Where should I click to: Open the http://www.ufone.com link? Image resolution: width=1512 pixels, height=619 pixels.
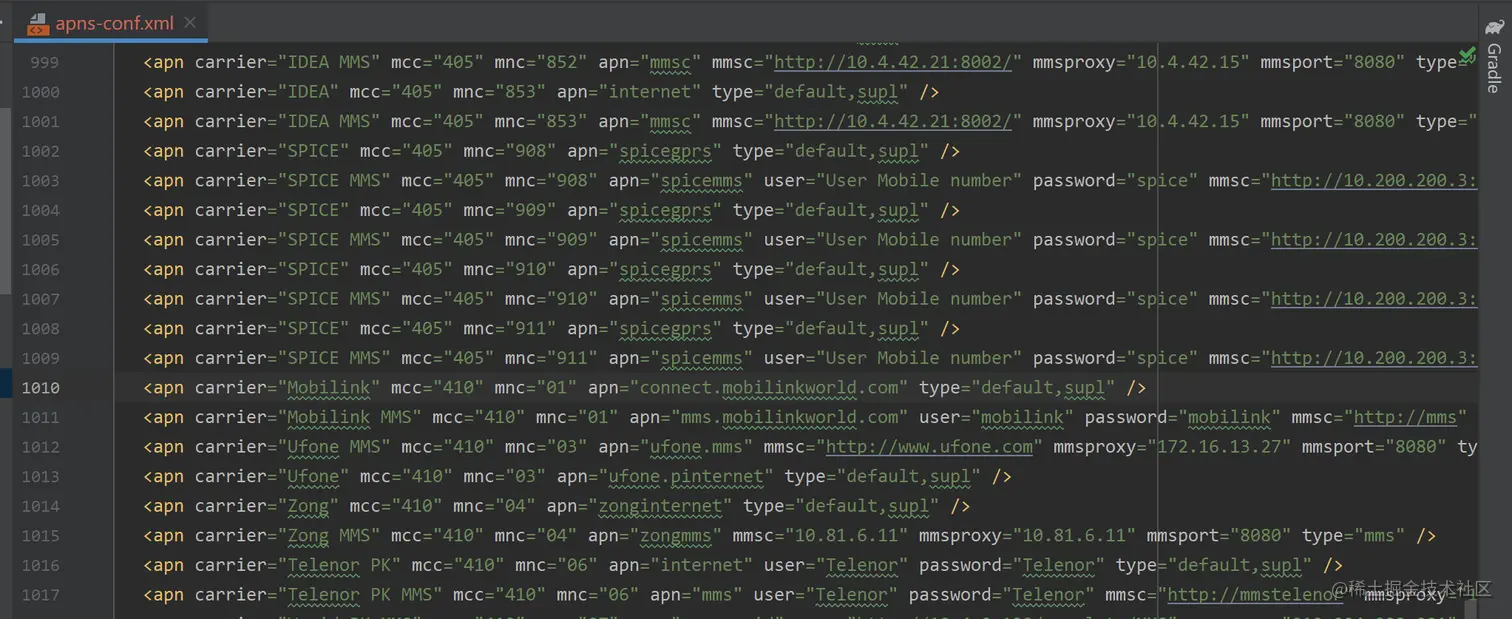point(929,446)
